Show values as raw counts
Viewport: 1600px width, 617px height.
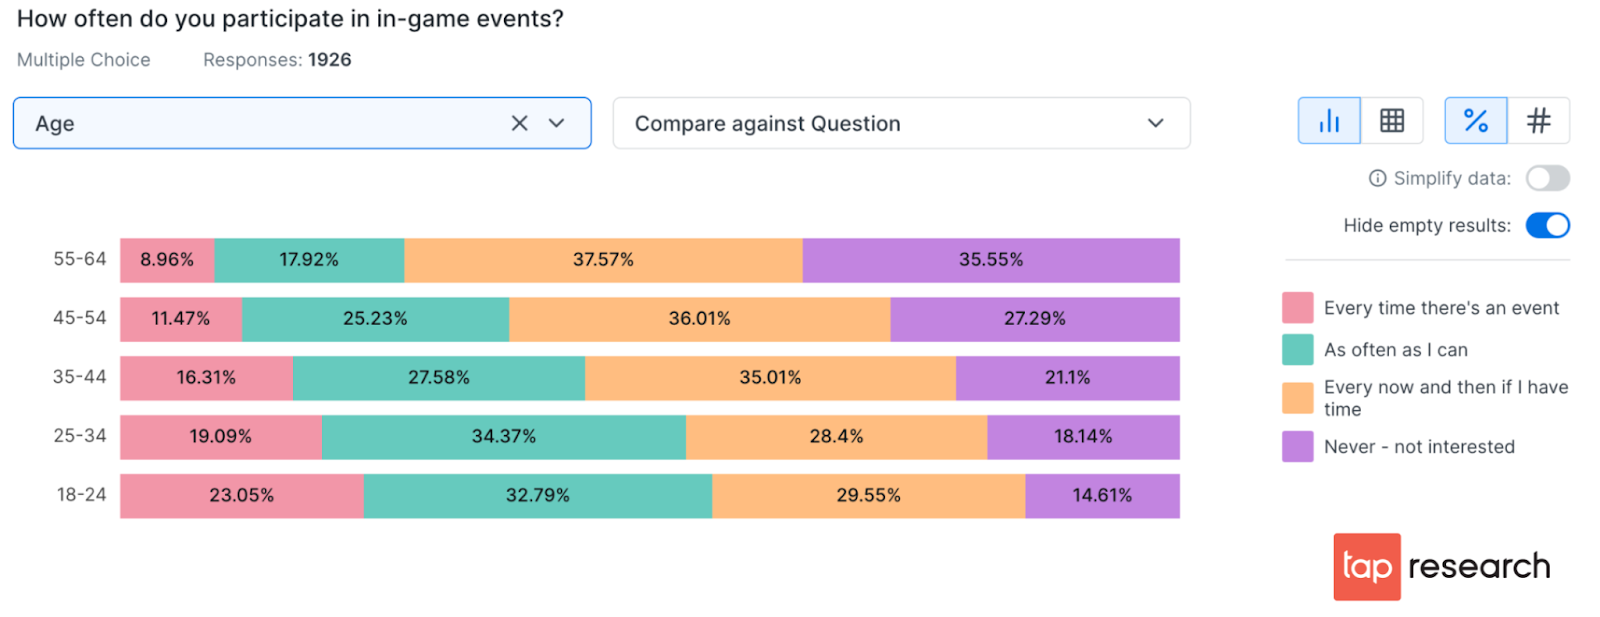point(1538,121)
